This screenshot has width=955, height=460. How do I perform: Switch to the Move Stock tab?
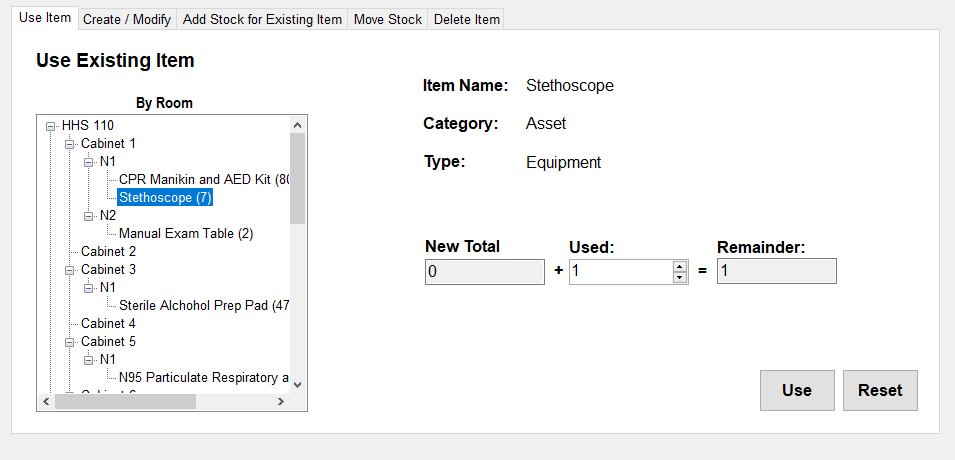pyautogui.click(x=388, y=19)
